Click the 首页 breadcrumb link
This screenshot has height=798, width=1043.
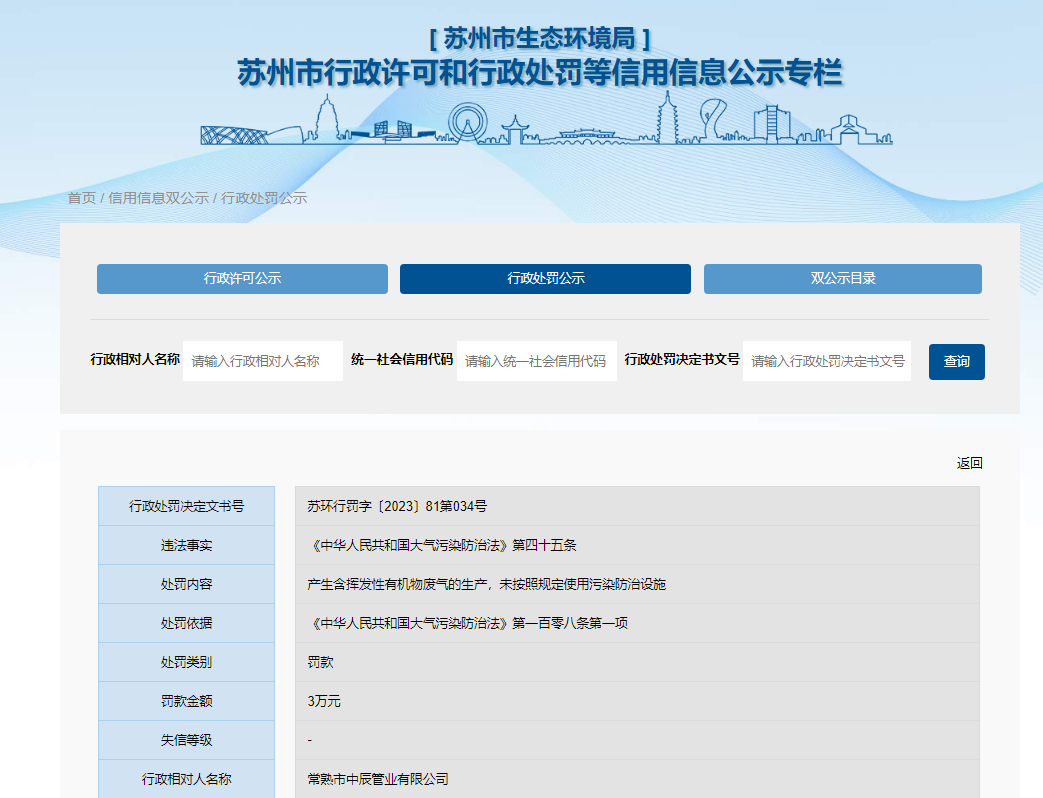click(81, 198)
